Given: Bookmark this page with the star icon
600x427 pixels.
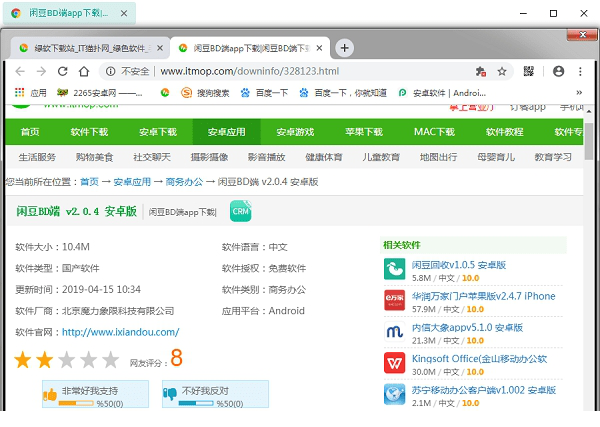Looking at the screenshot, I should coord(502,71).
